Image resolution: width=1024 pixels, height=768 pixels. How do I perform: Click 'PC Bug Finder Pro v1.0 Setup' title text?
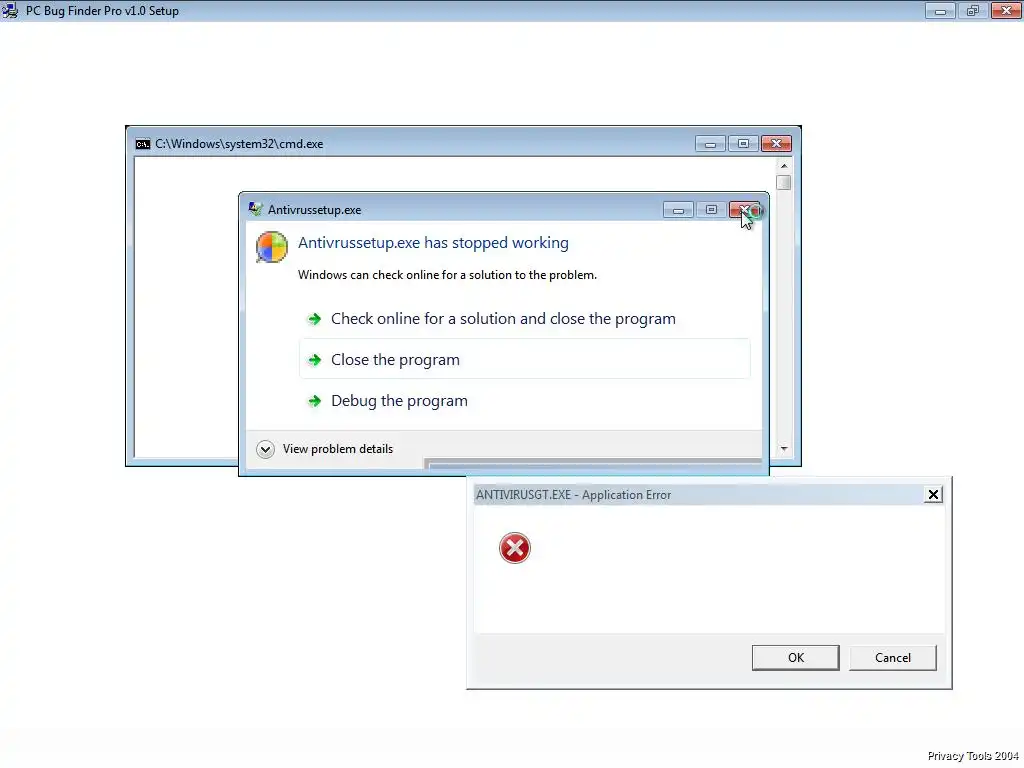102,11
